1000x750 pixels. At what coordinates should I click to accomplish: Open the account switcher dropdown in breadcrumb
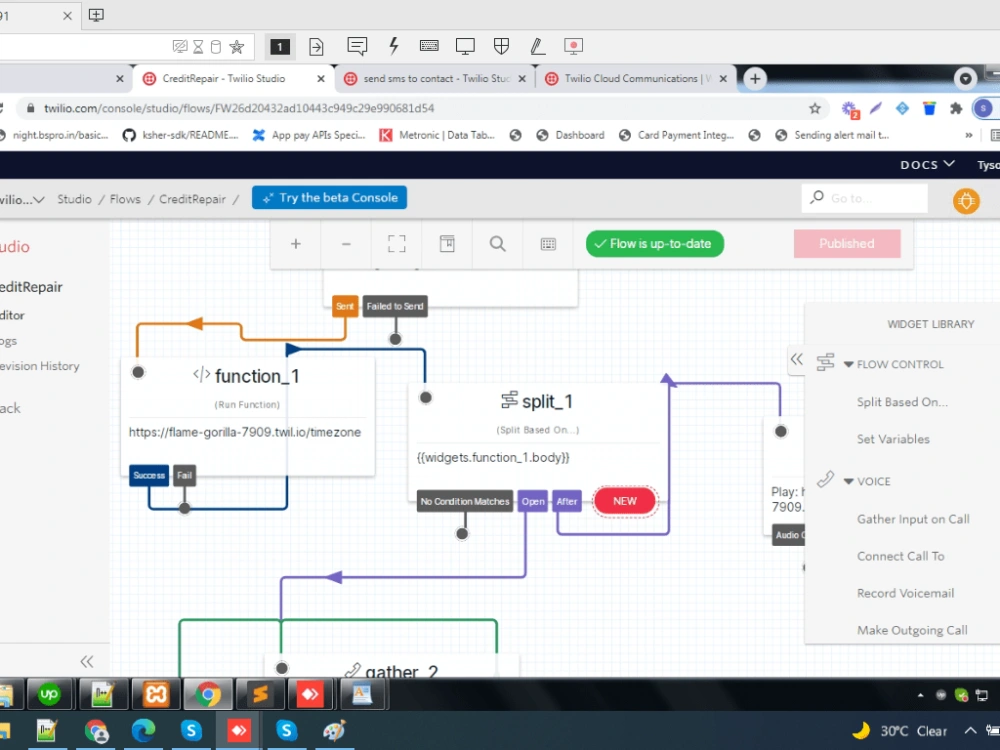pos(22,200)
